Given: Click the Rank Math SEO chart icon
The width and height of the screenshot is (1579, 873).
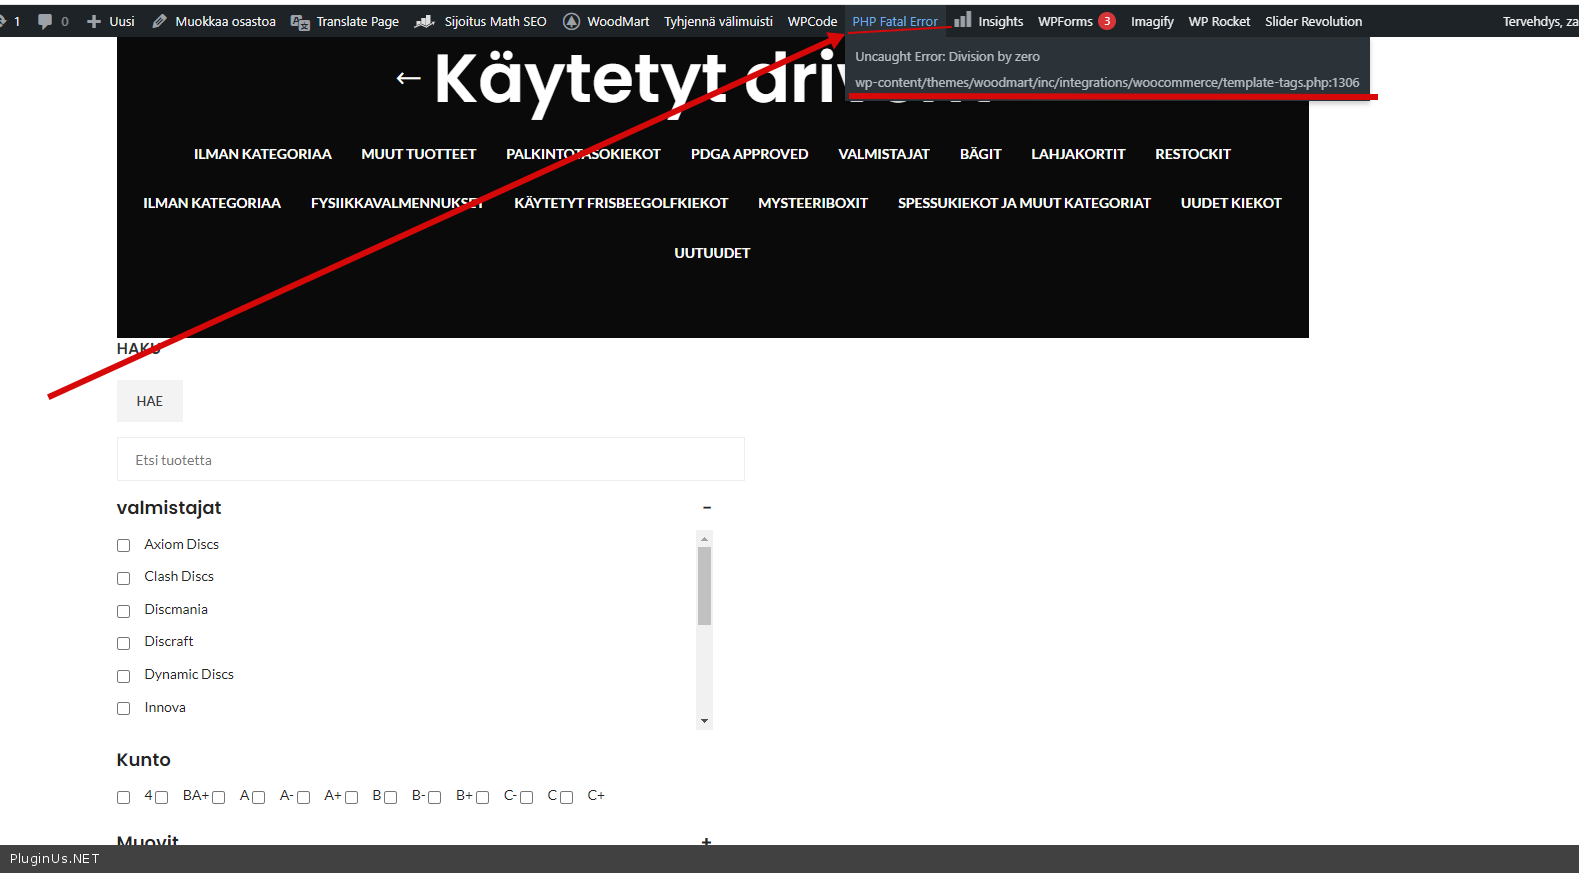Looking at the screenshot, I should [x=425, y=21].
